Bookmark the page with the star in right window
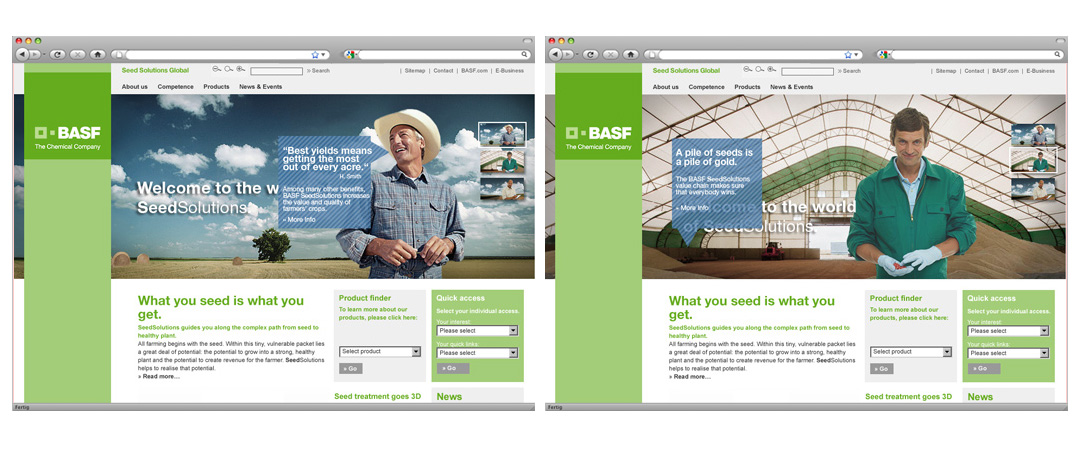Viewport: 1080px width, 468px height. [x=848, y=54]
